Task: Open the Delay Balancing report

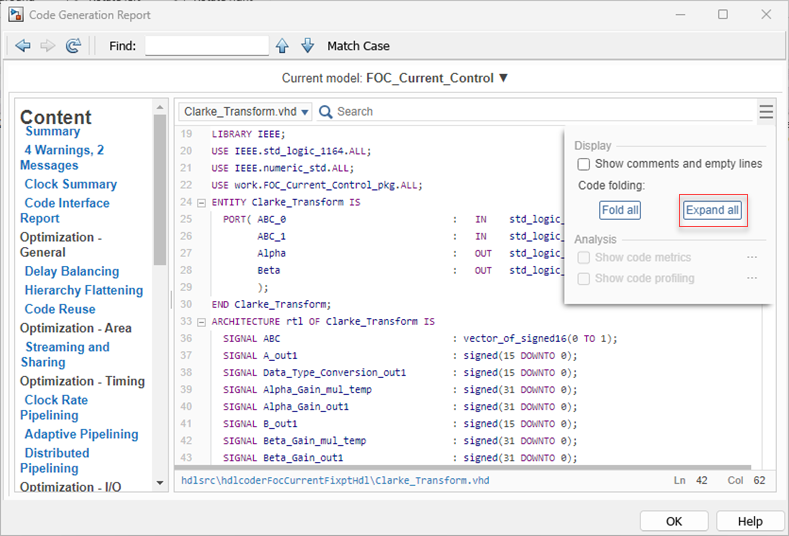Action: (71, 271)
